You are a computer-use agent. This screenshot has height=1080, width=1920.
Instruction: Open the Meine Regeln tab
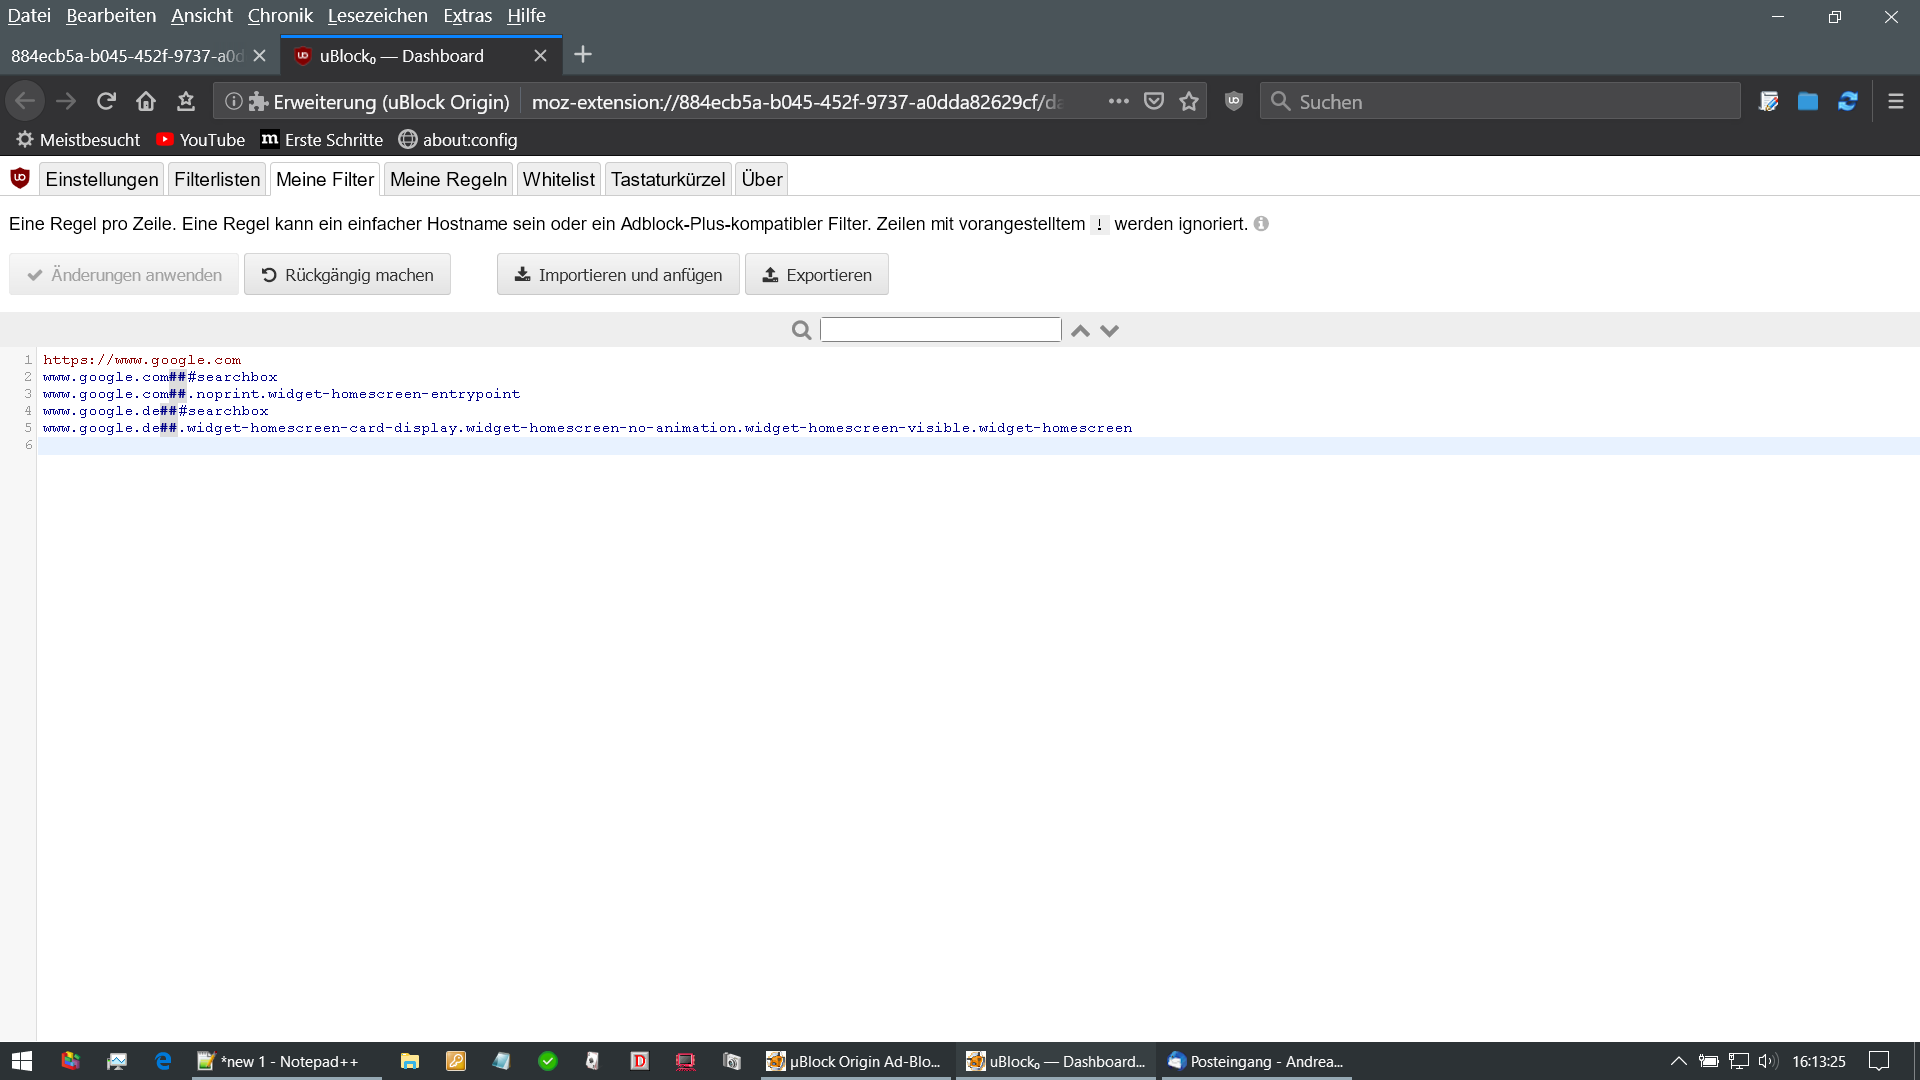[x=448, y=179]
